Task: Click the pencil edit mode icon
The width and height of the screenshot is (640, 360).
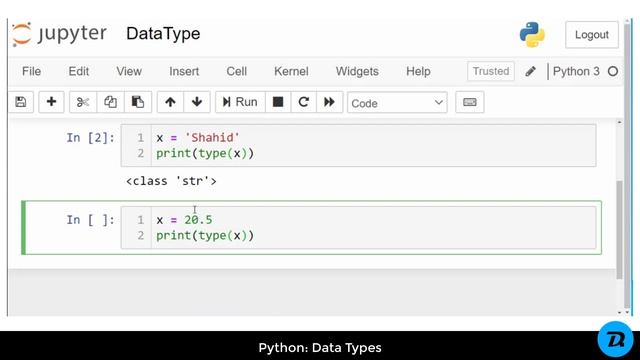Action: (x=530, y=71)
